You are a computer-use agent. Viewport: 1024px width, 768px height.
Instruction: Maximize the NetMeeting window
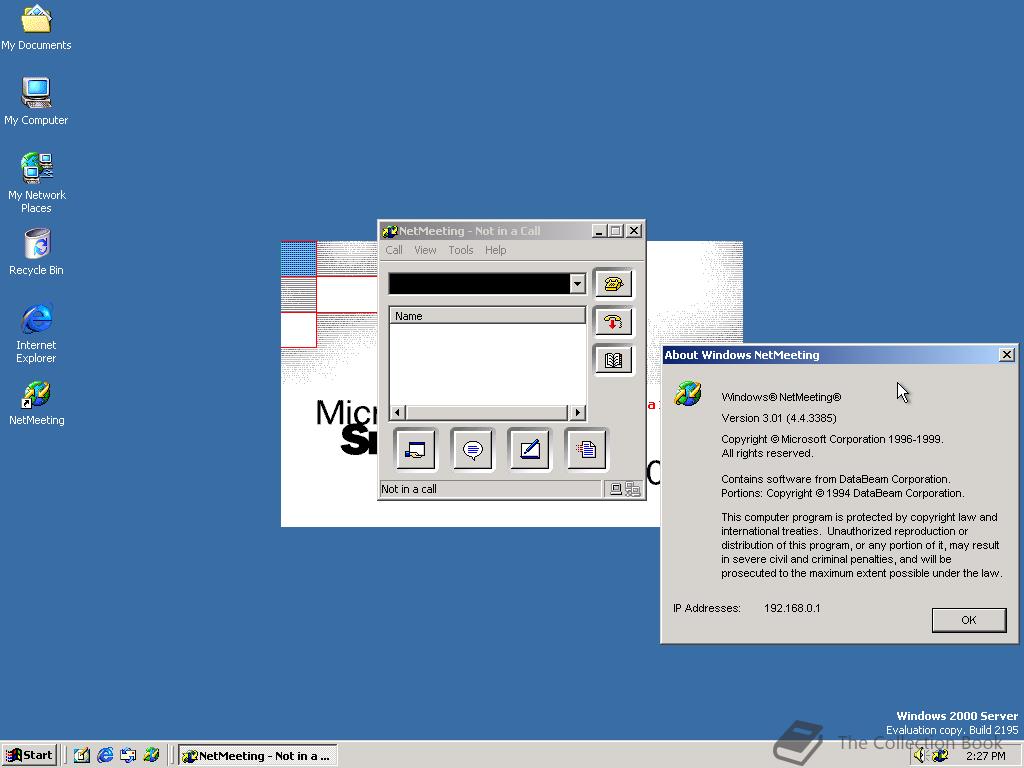(615, 231)
